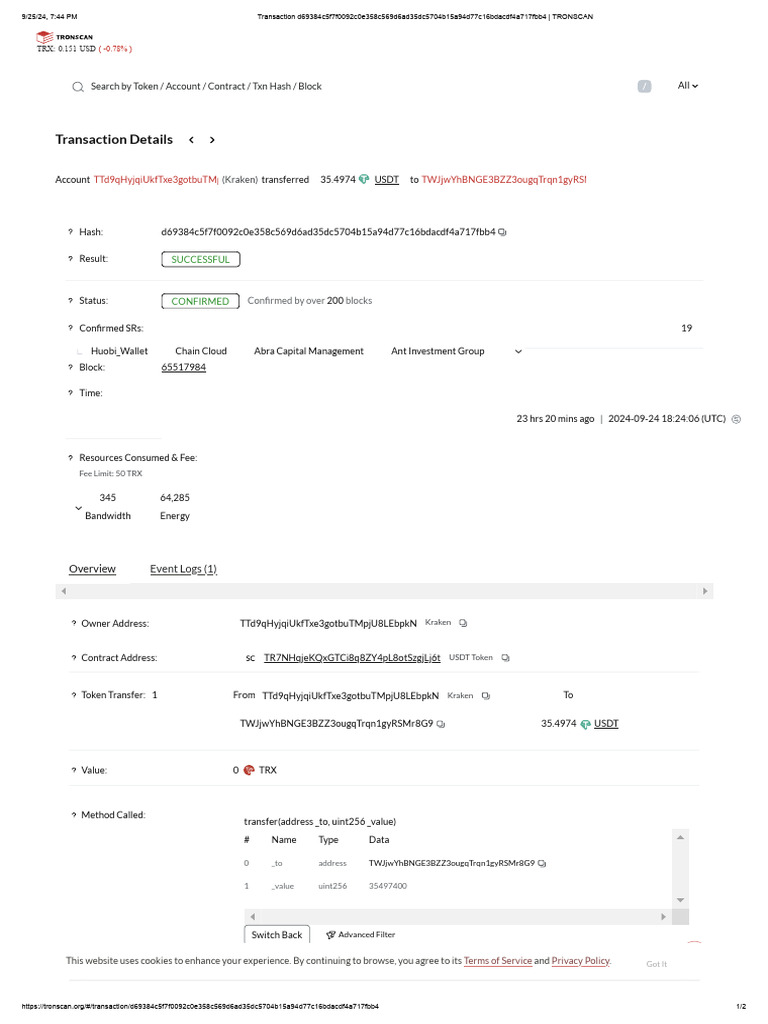Open USDT link in summary line
Screen dimensions: 768x1024
tap(387, 180)
